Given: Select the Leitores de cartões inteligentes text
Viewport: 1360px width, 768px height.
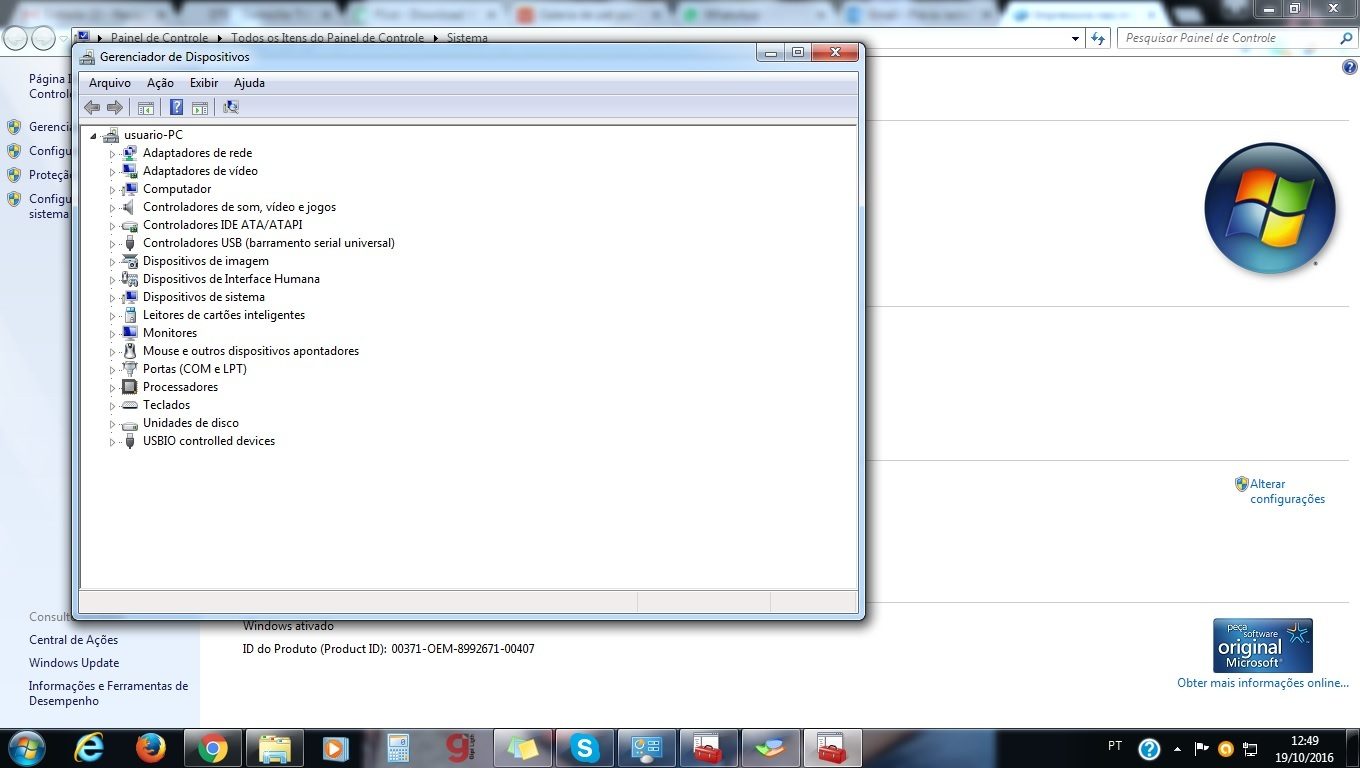Looking at the screenshot, I should pos(224,315).
